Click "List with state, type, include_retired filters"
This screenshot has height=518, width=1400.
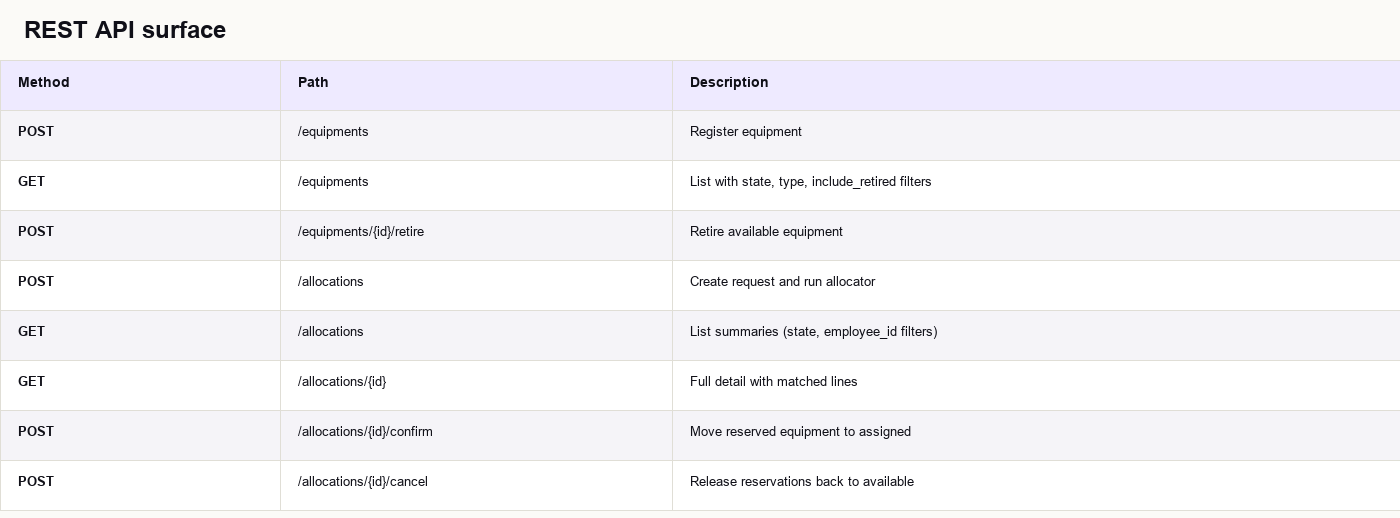click(811, 181)
